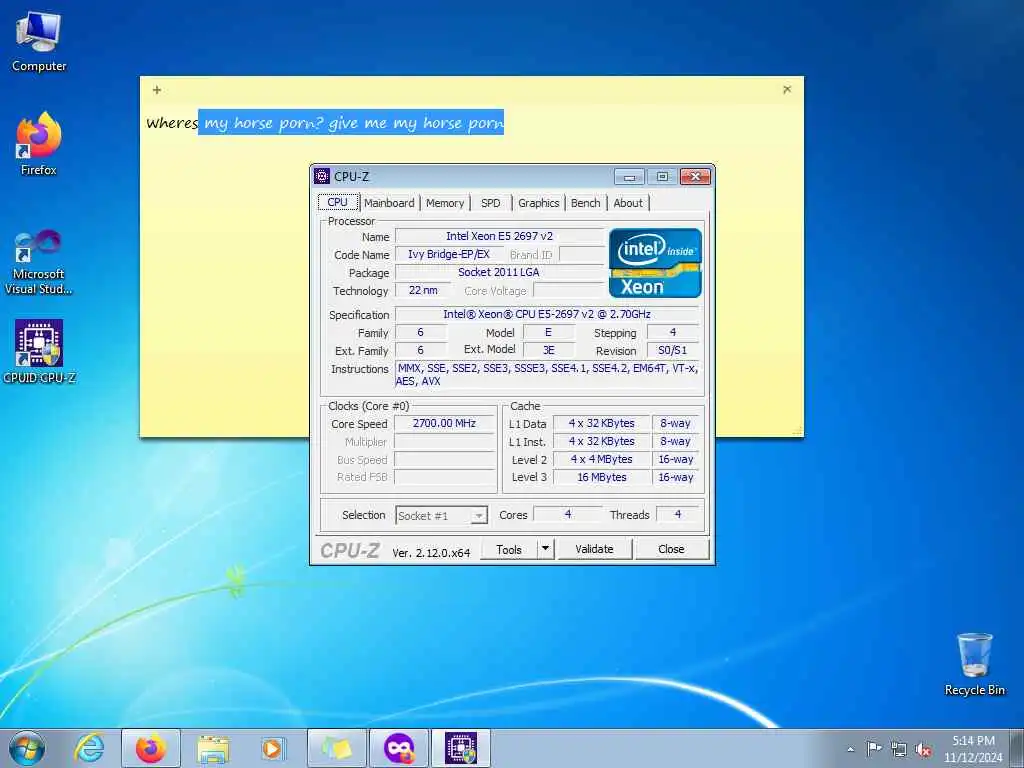1024x768 pixels.
Task: Click the Code Name value Ivy Bridge-EP/EX
Action: 449,254
